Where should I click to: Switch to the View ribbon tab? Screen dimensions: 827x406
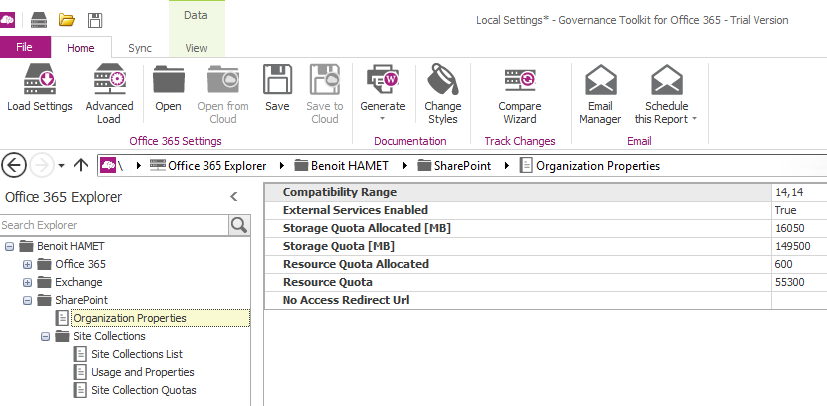coord(197,47)
